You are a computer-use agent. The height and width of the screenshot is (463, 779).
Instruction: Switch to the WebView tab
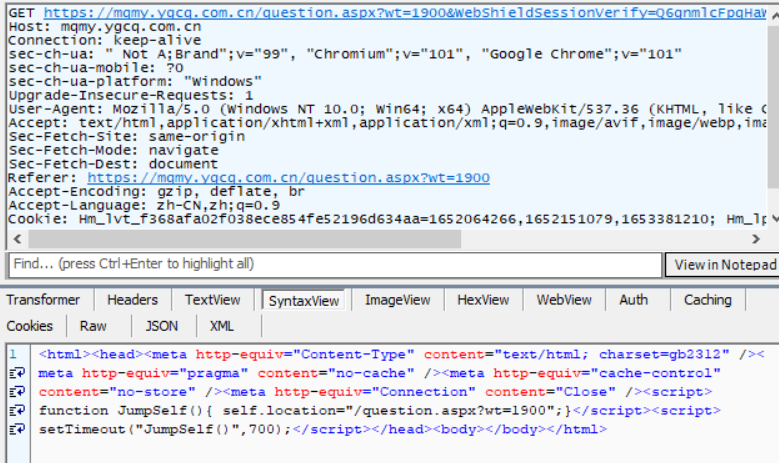564,300
